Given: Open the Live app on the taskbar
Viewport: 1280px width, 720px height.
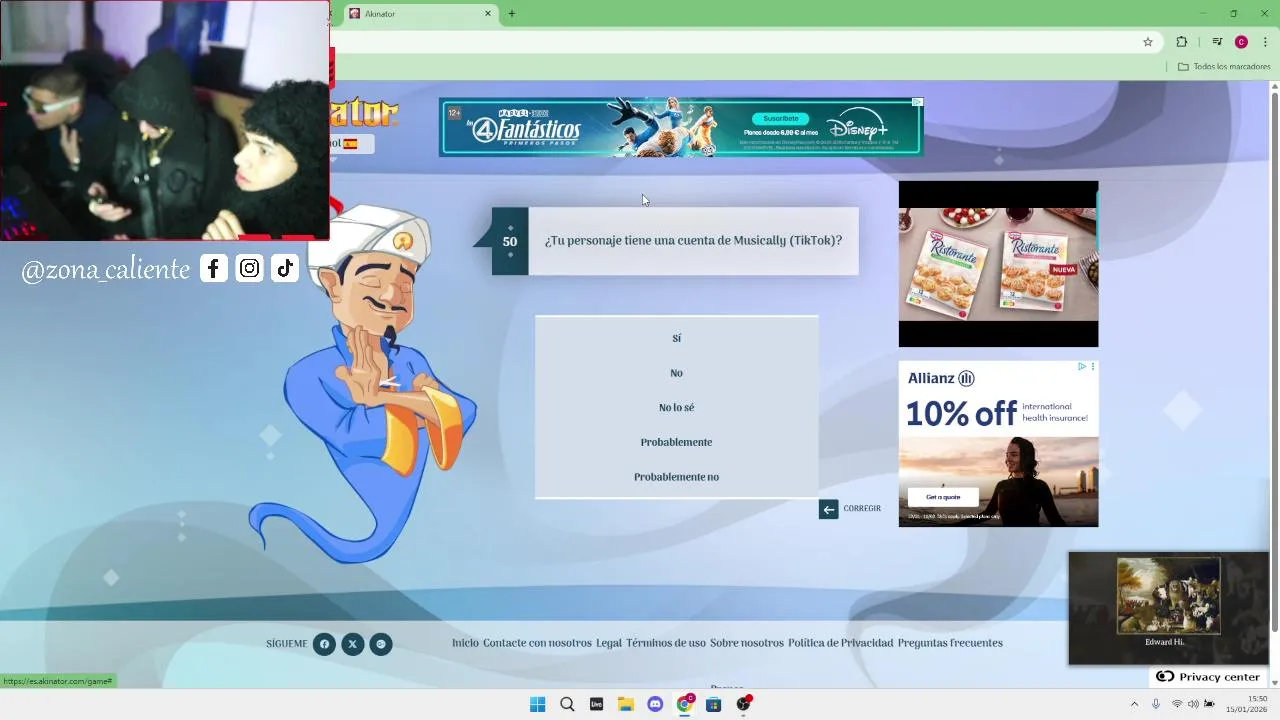Looking at the screenshot, I should 596,704.
